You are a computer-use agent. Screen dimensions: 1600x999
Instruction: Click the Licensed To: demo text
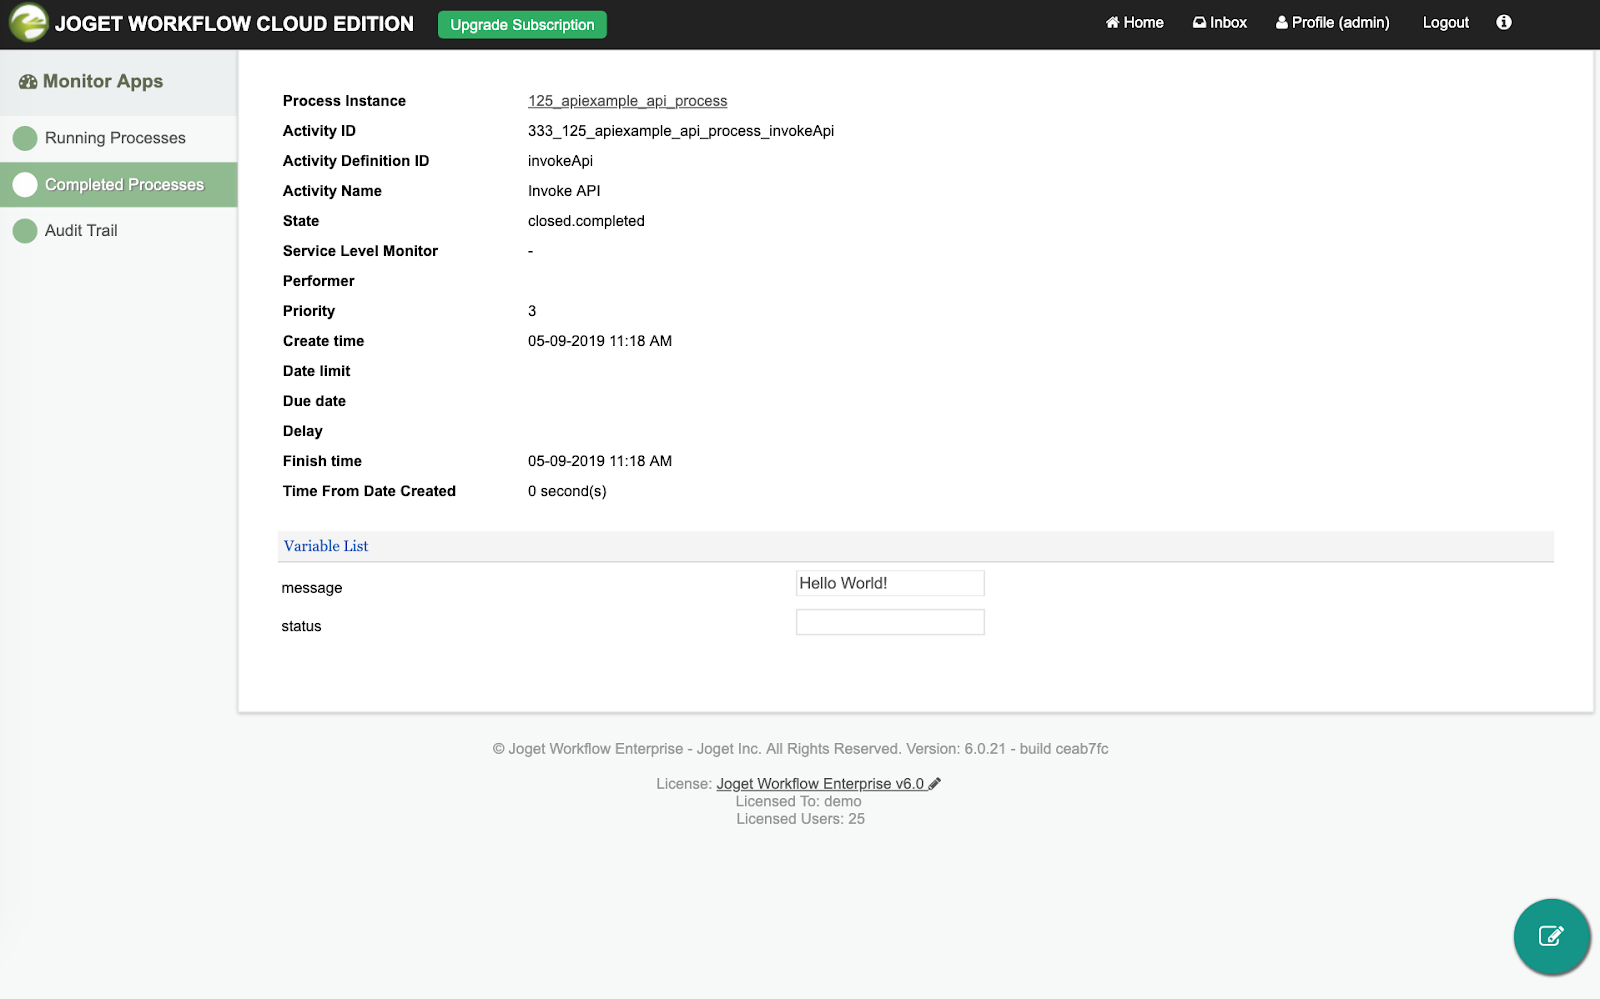tap(798, 801)
